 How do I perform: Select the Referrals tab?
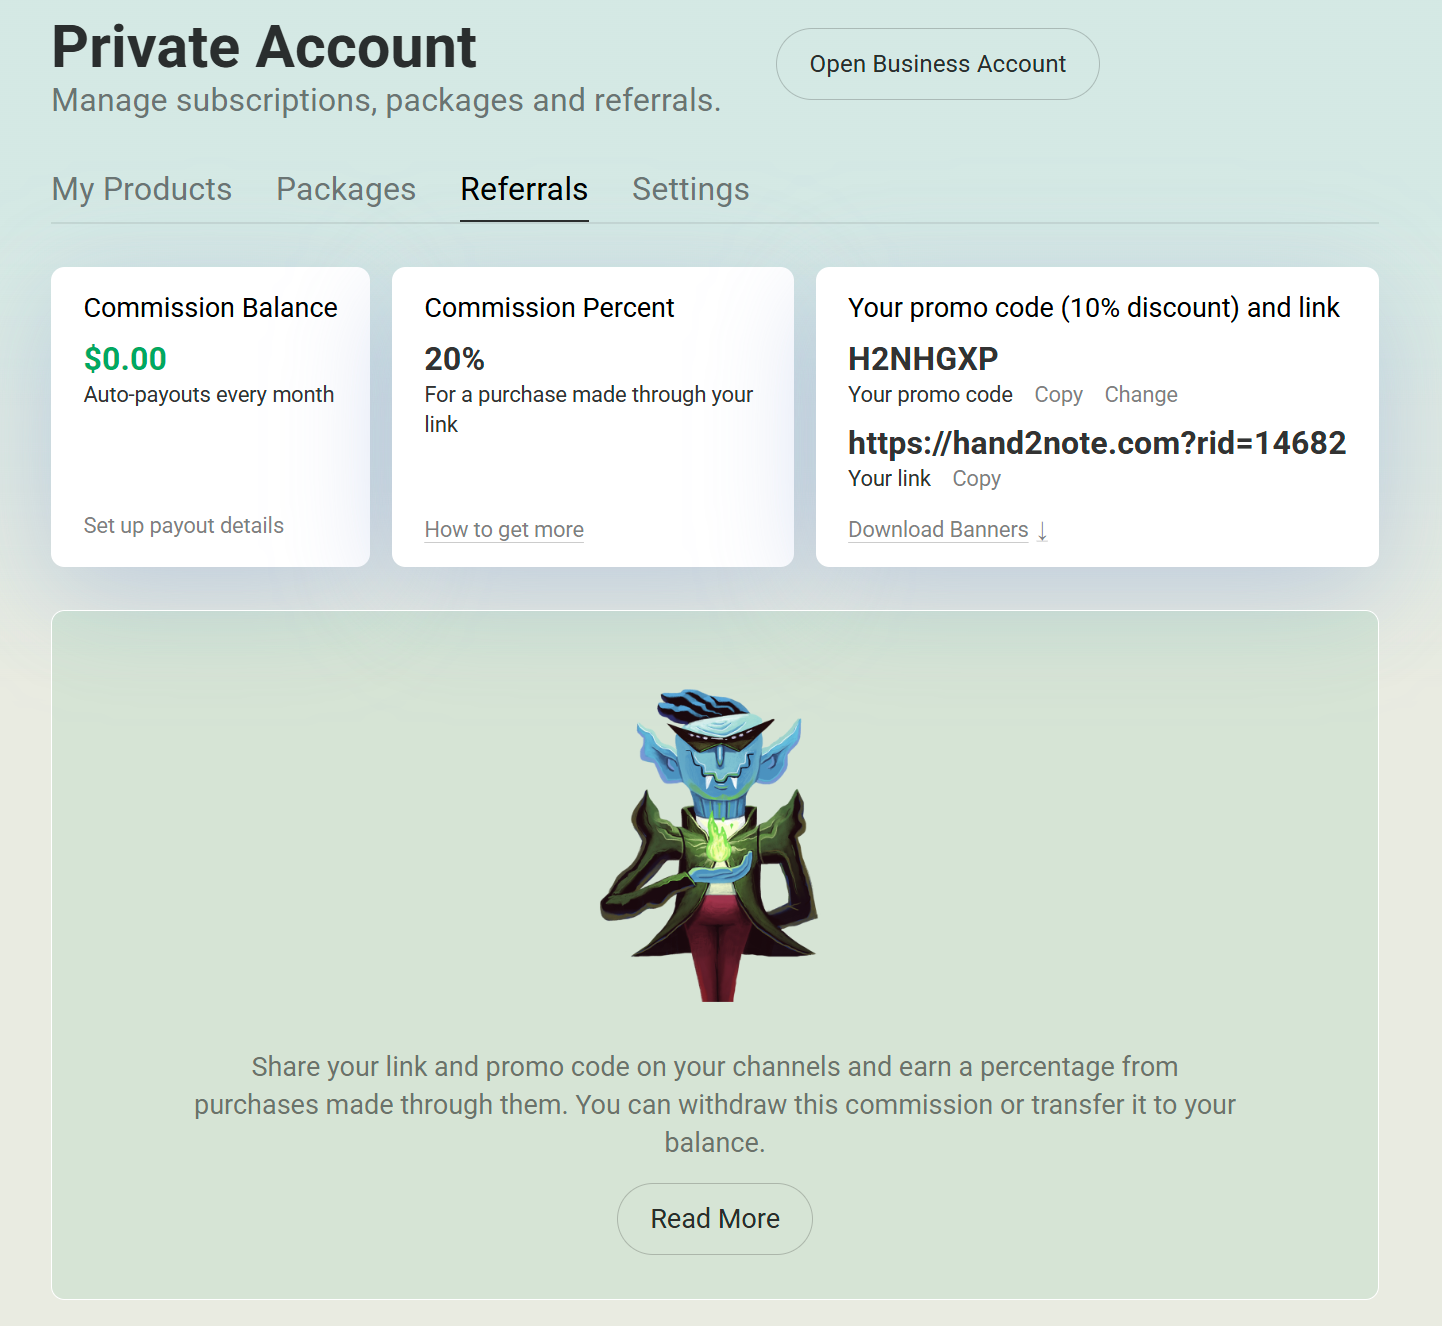[x=524, y=189]
